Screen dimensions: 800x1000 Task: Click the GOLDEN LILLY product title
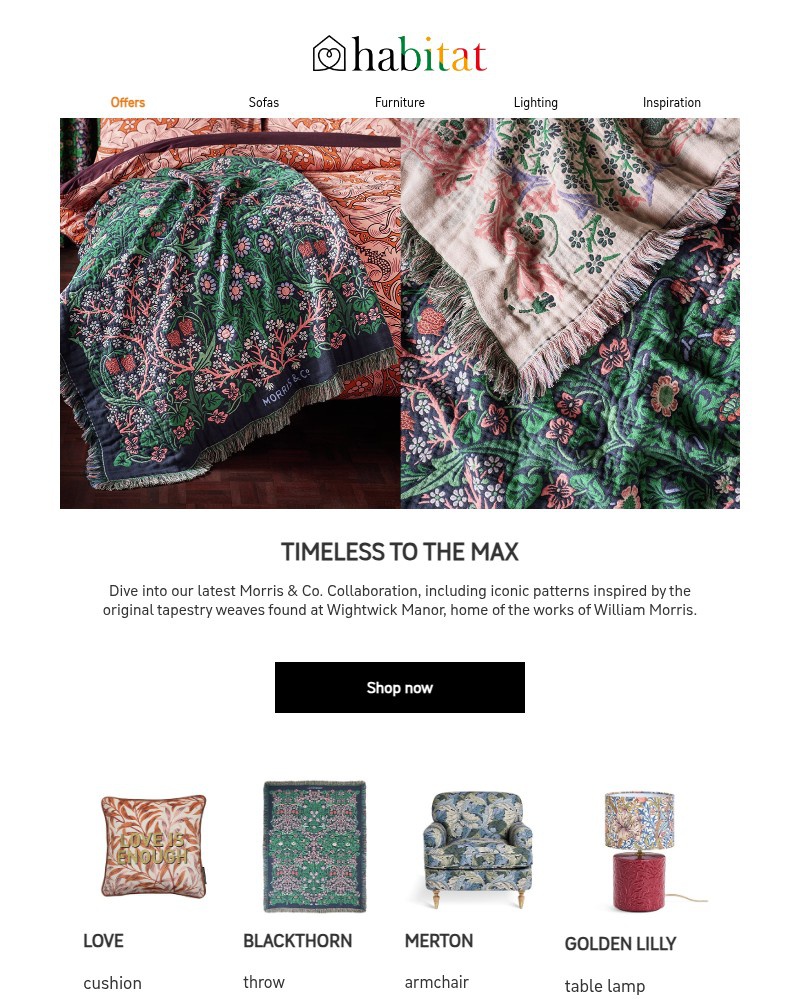click(x=620, y=944)
